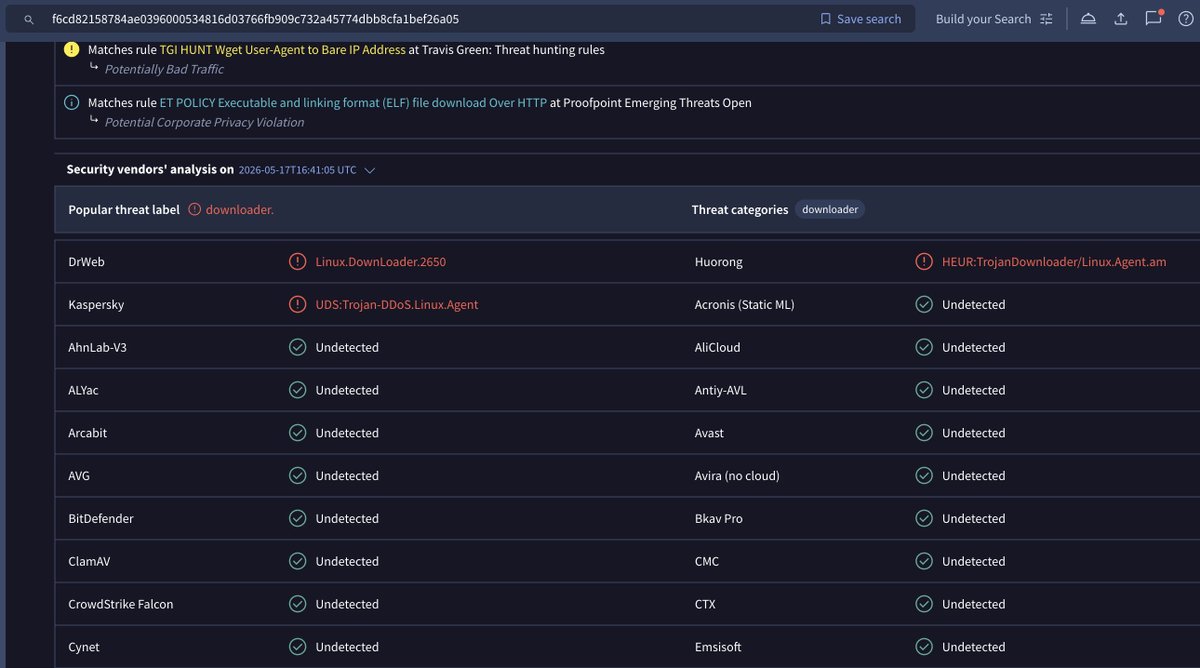
Task: Click the AVG undetected check icon
Action: click(x=297, y=476)
